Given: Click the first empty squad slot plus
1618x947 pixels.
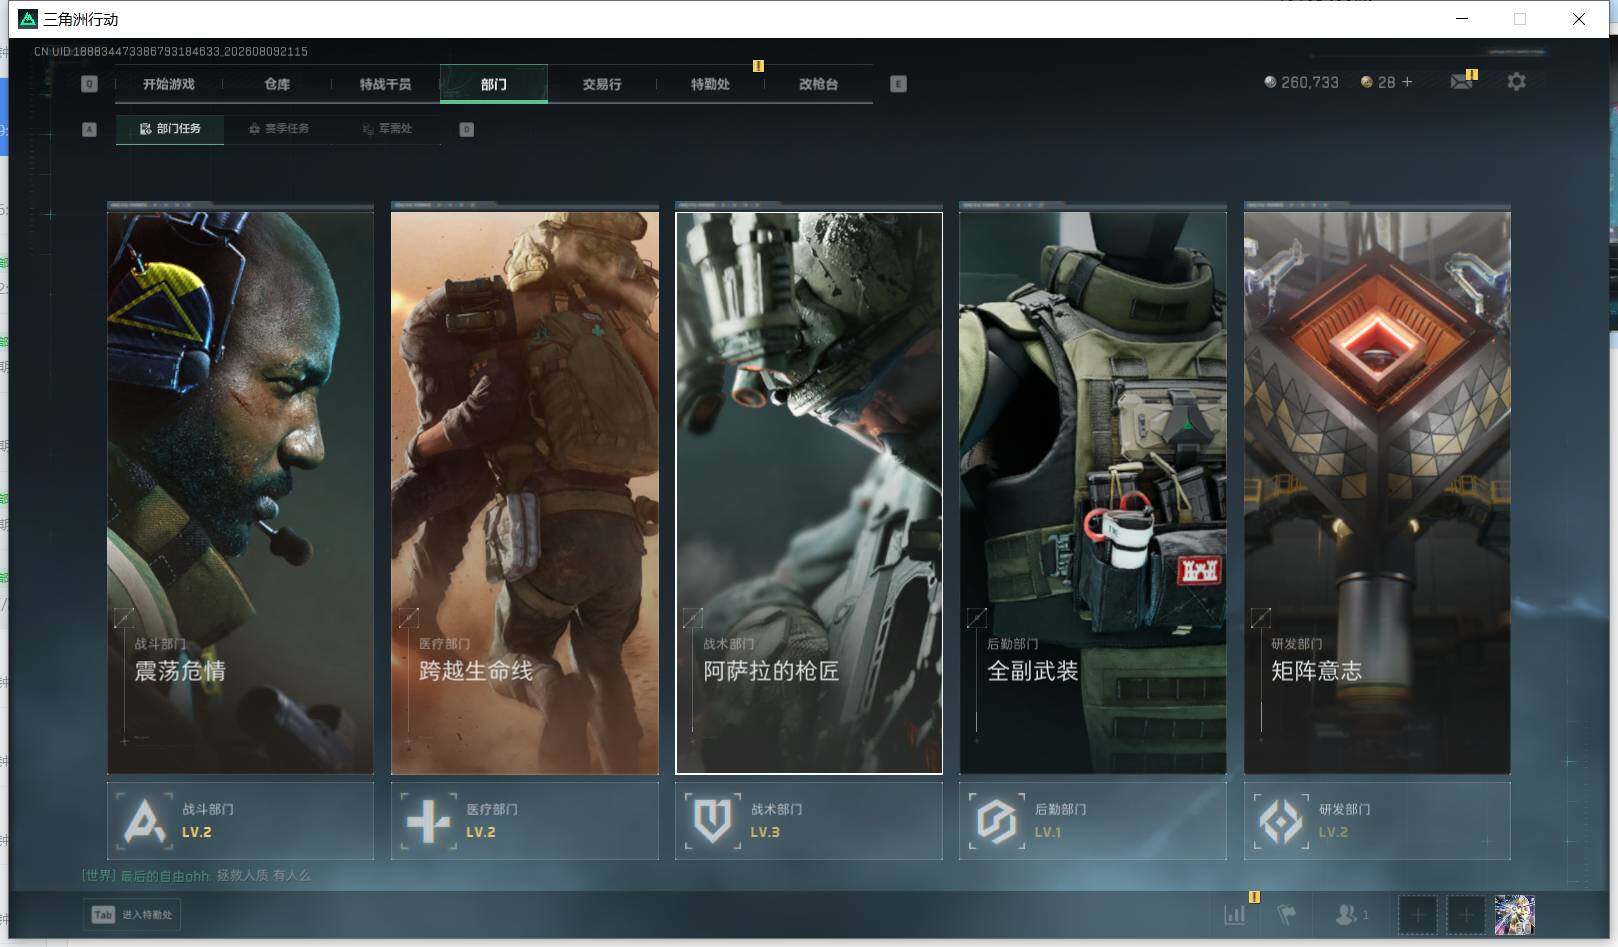Looking at the screenshot, I should click(1417, 914).
